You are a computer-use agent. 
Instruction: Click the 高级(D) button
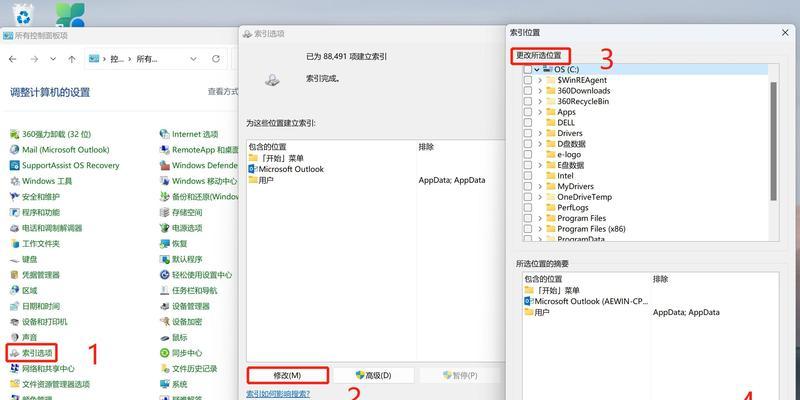tap(370, 375)
